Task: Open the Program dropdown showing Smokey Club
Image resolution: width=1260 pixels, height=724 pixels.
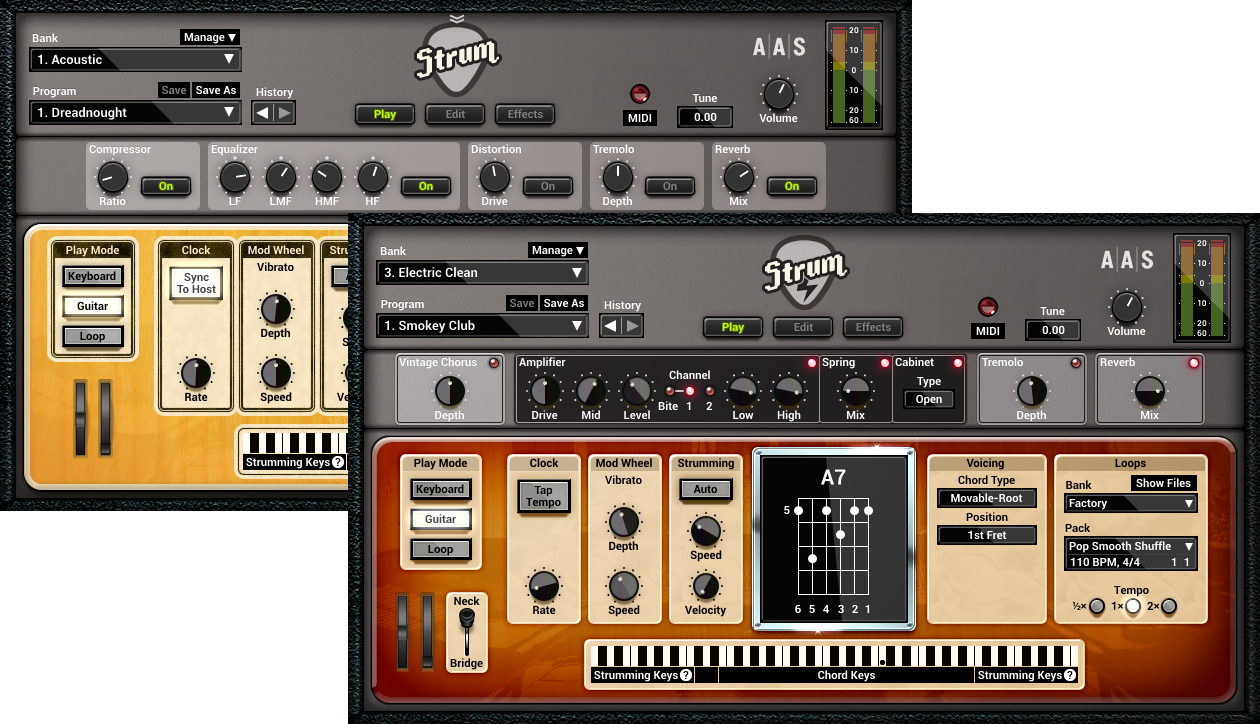Action: [x=481, y=325]
